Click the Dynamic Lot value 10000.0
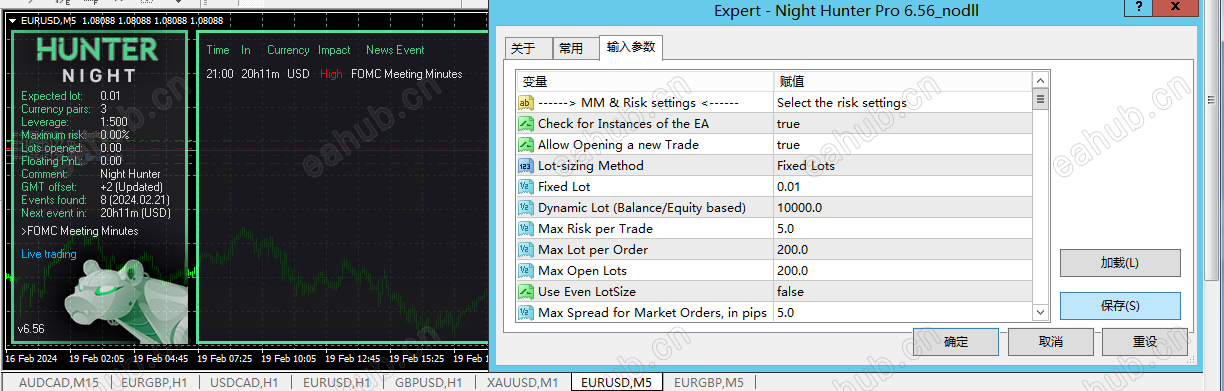This screenshot has width=1224, height=391. click(902, 208)
